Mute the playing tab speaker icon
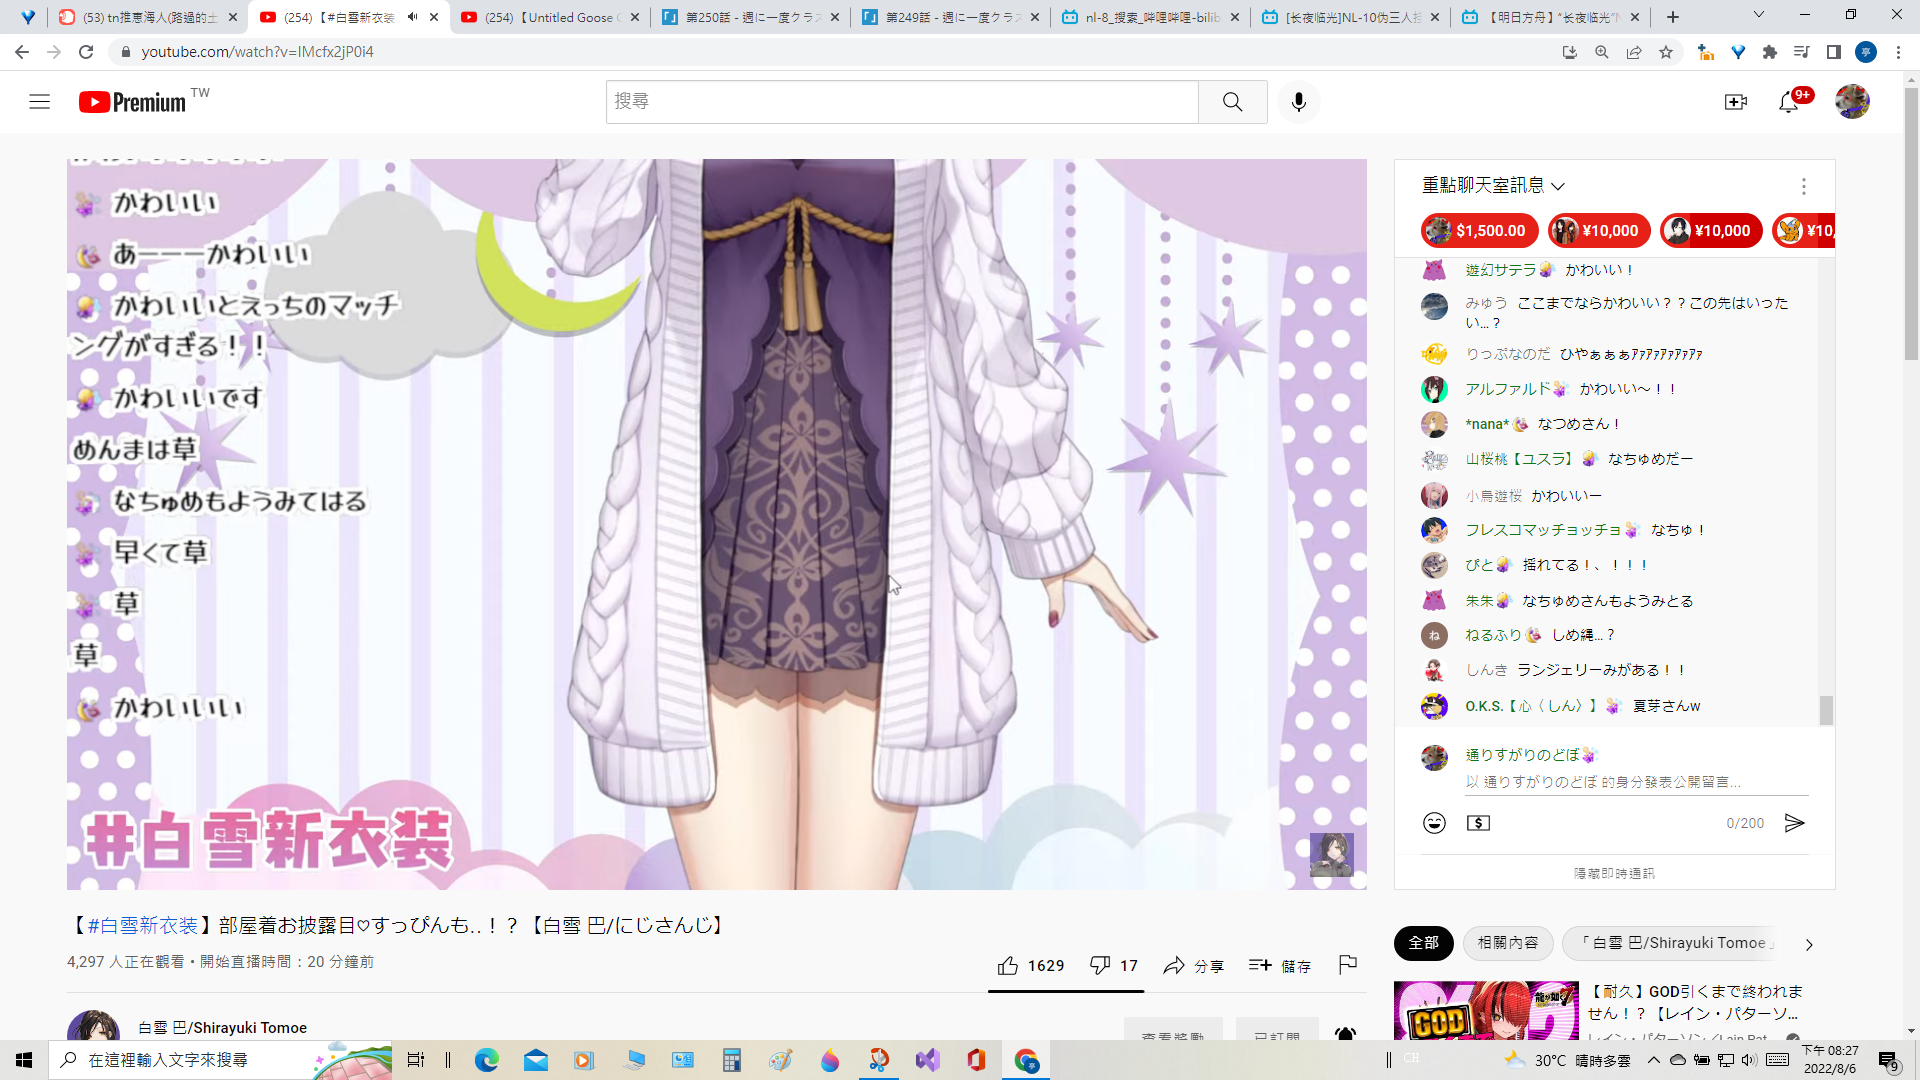 [x=412, y=17]
